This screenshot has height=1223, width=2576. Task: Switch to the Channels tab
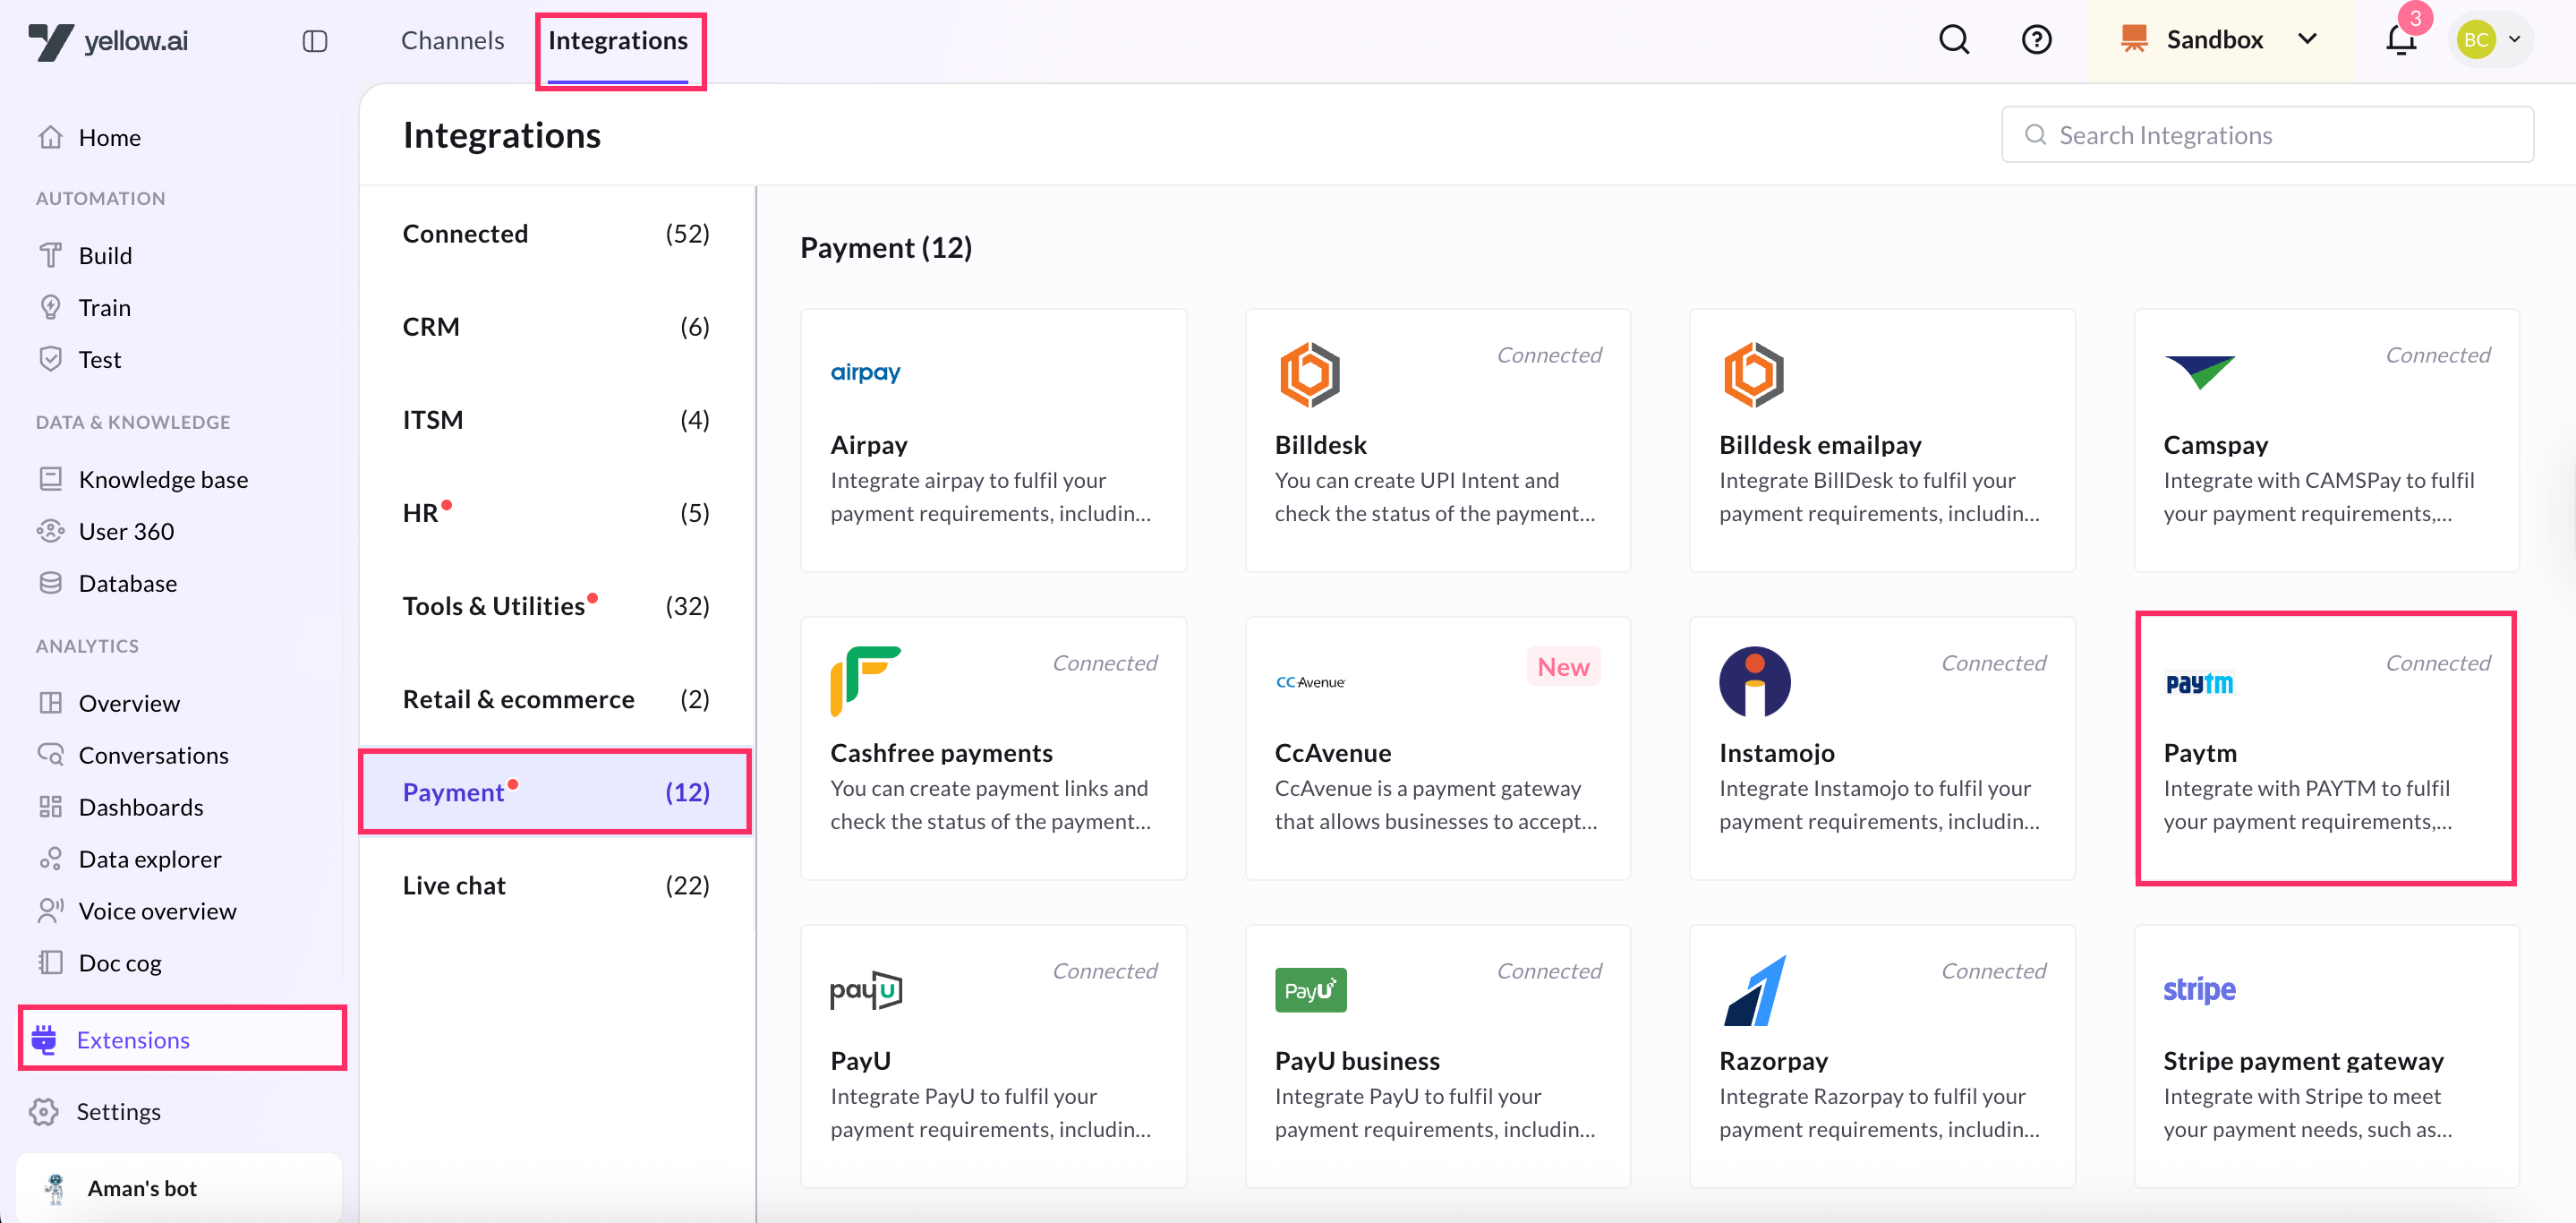pyautogui.click(x=452, y=41)
